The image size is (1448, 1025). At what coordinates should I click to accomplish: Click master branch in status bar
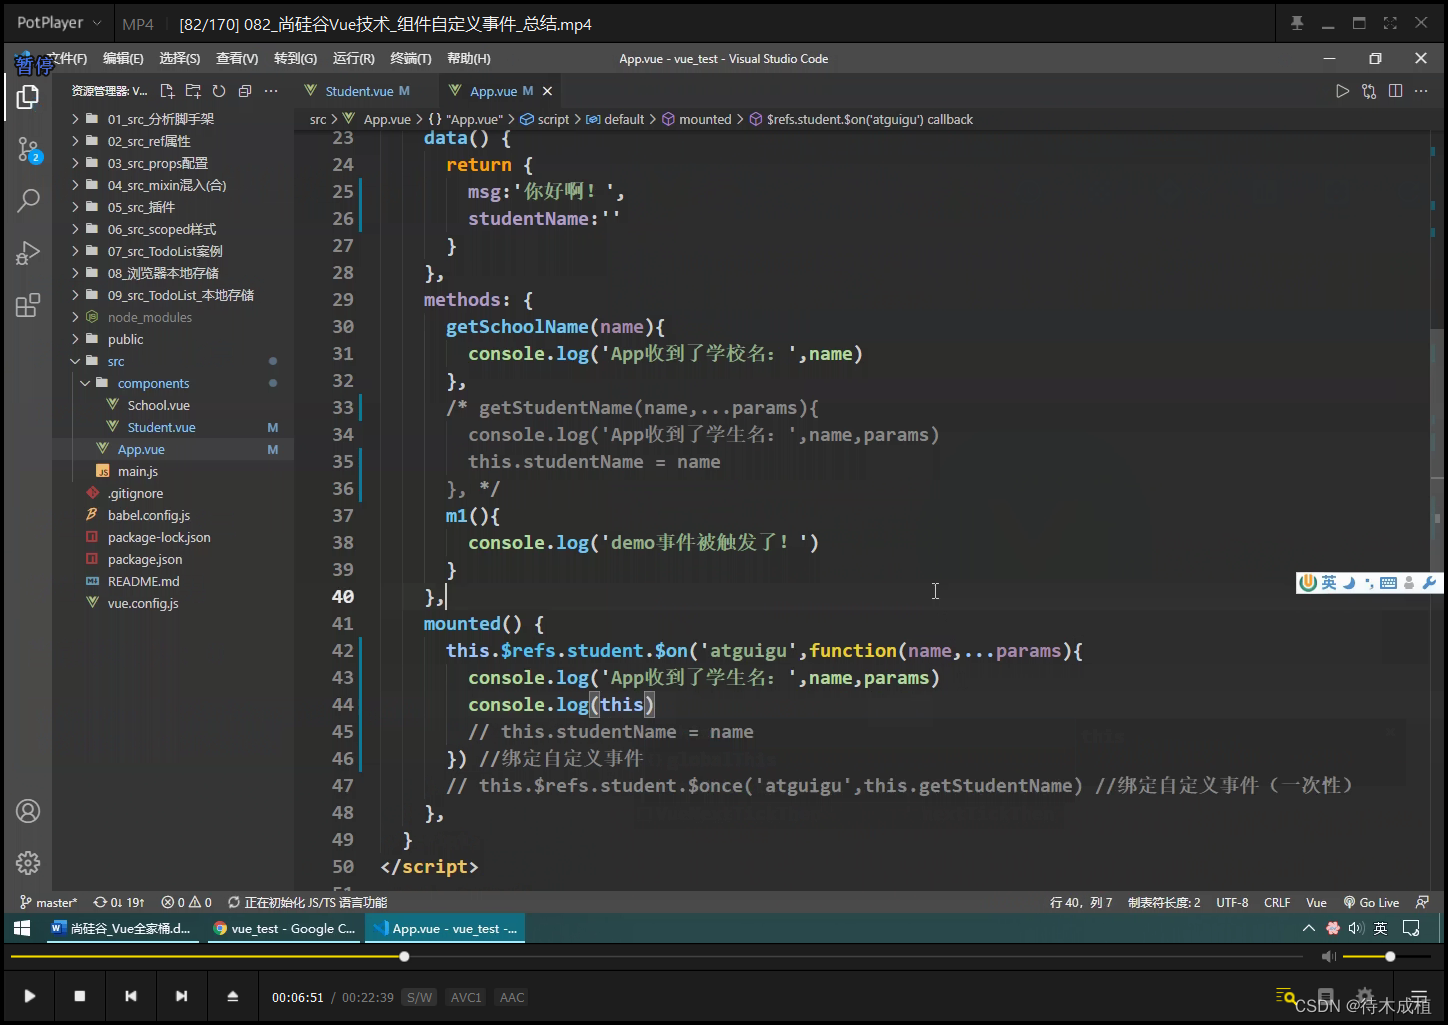pos(49,902)
